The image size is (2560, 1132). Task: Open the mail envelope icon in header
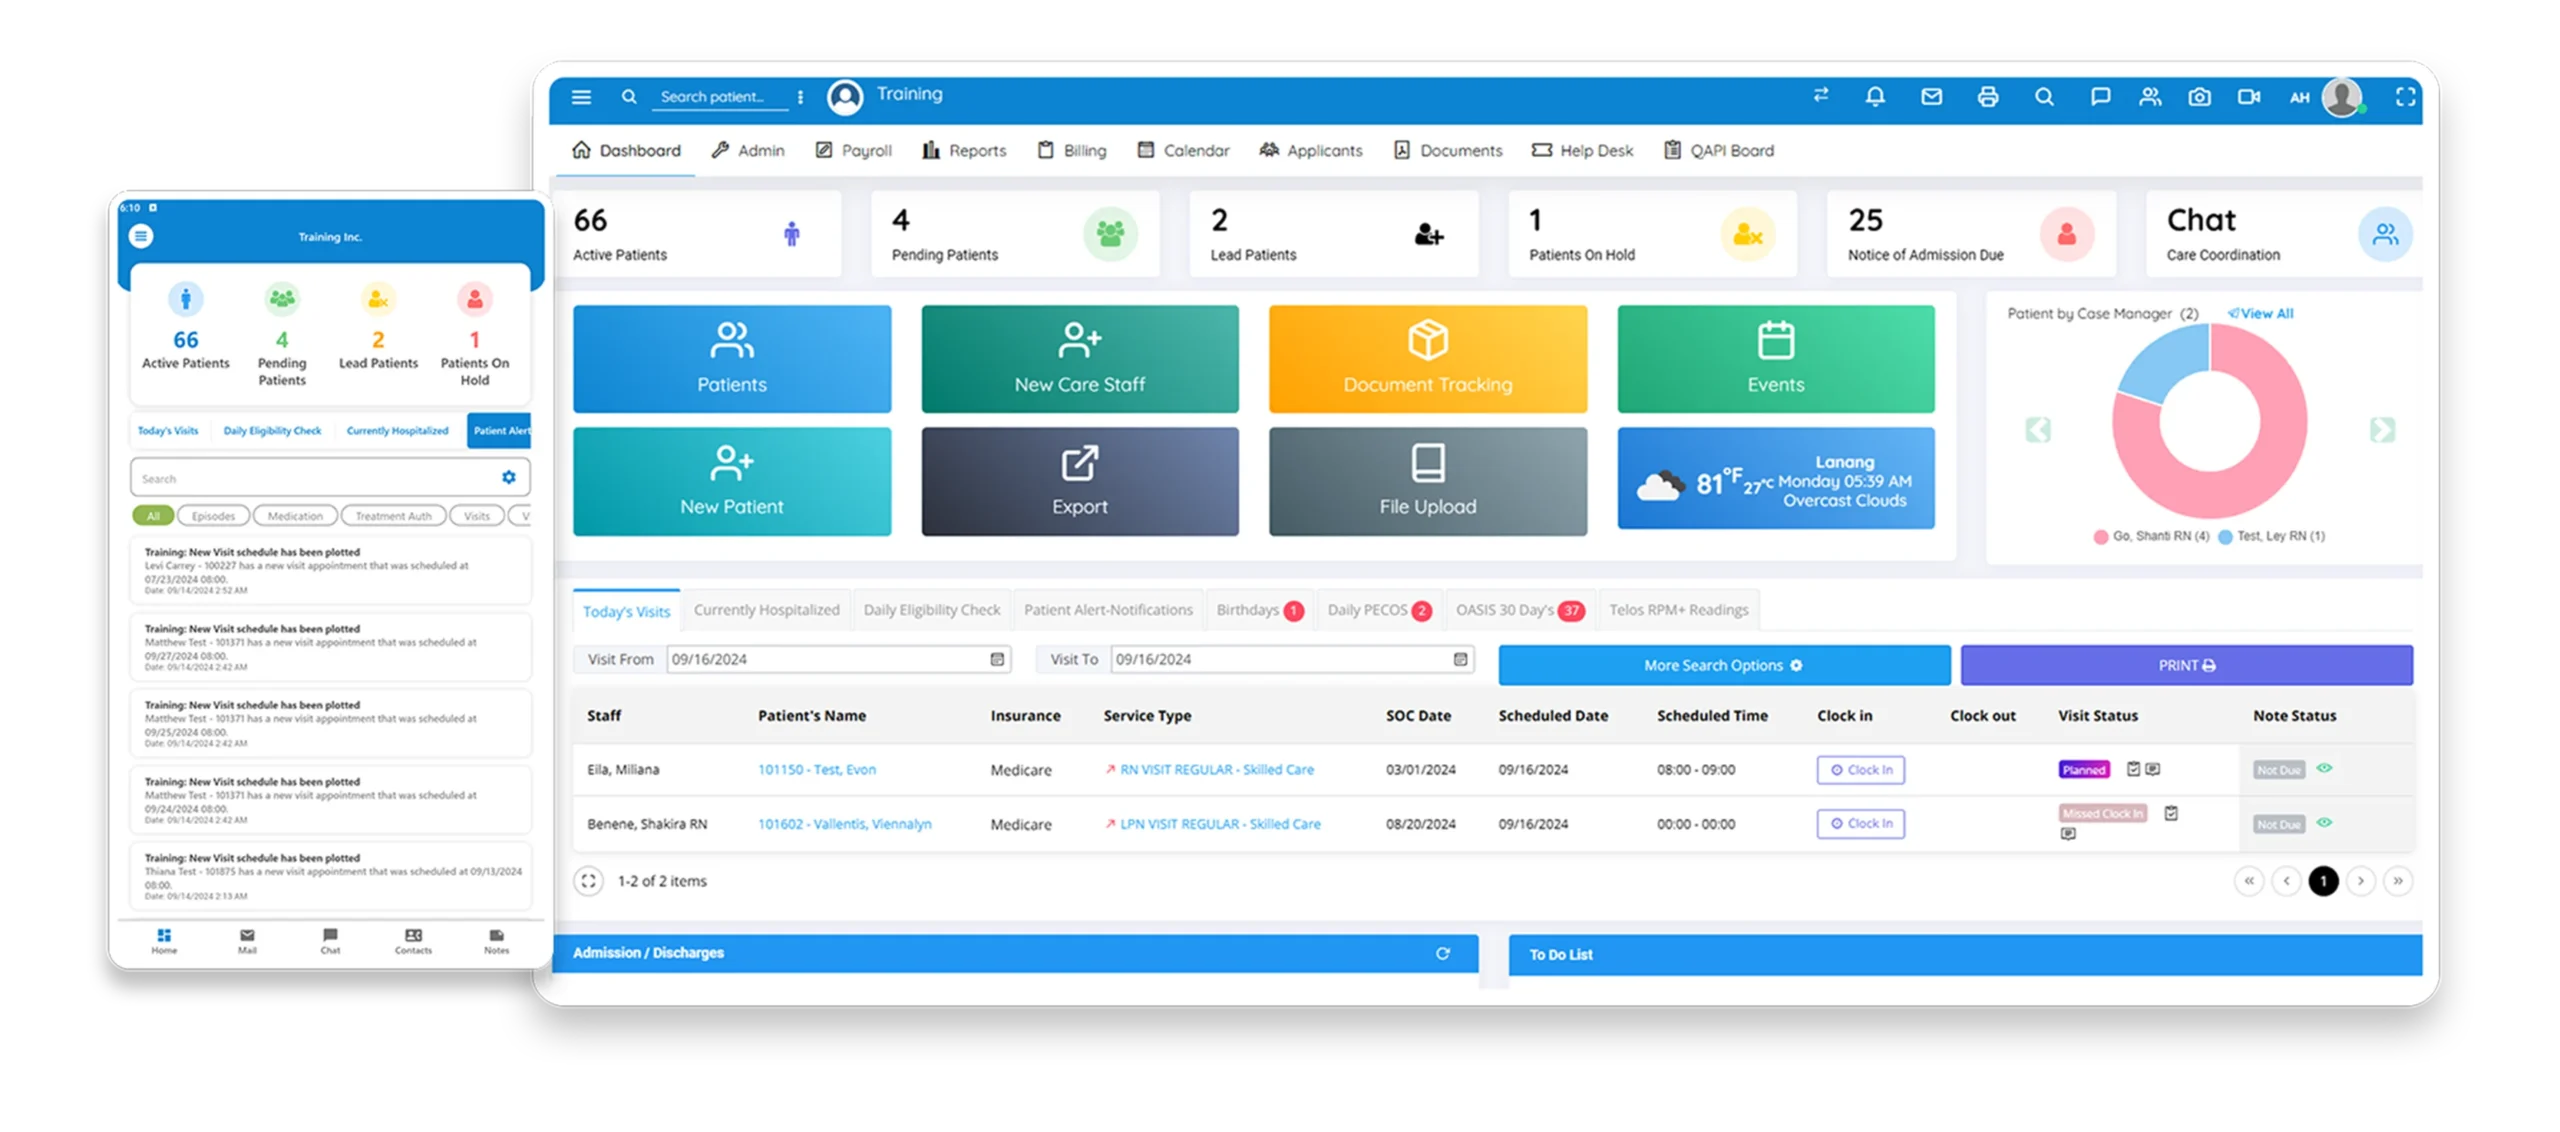pos(1931,97)
